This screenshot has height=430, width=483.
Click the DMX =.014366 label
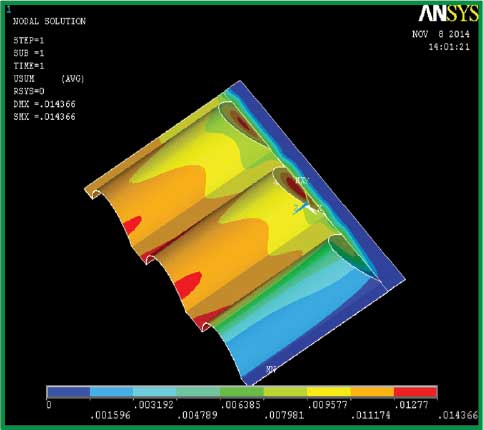click(44, 104)
